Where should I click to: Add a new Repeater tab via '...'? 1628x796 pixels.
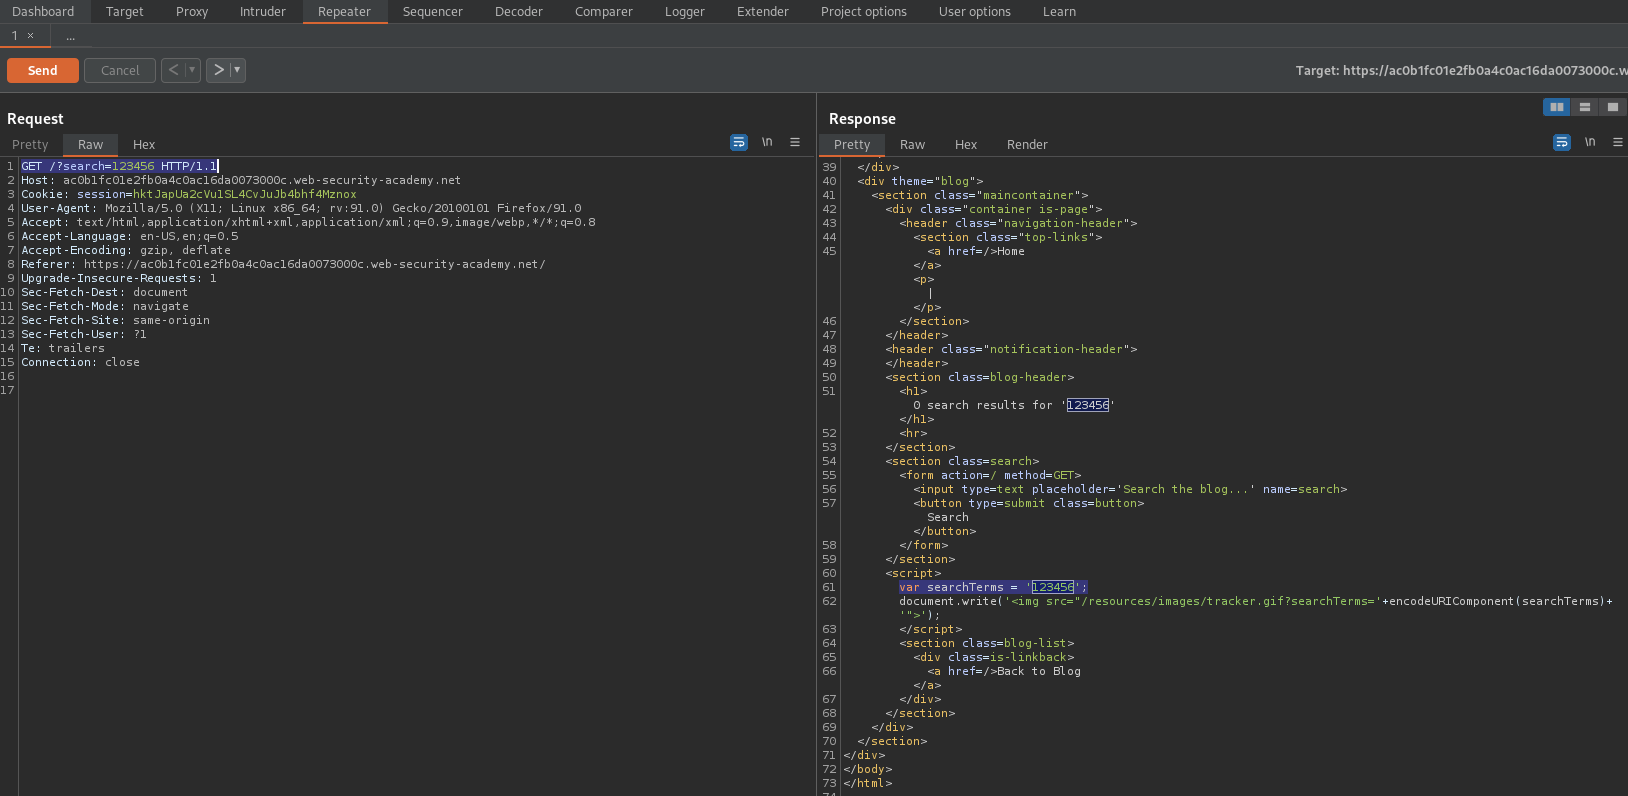(70, 36)
